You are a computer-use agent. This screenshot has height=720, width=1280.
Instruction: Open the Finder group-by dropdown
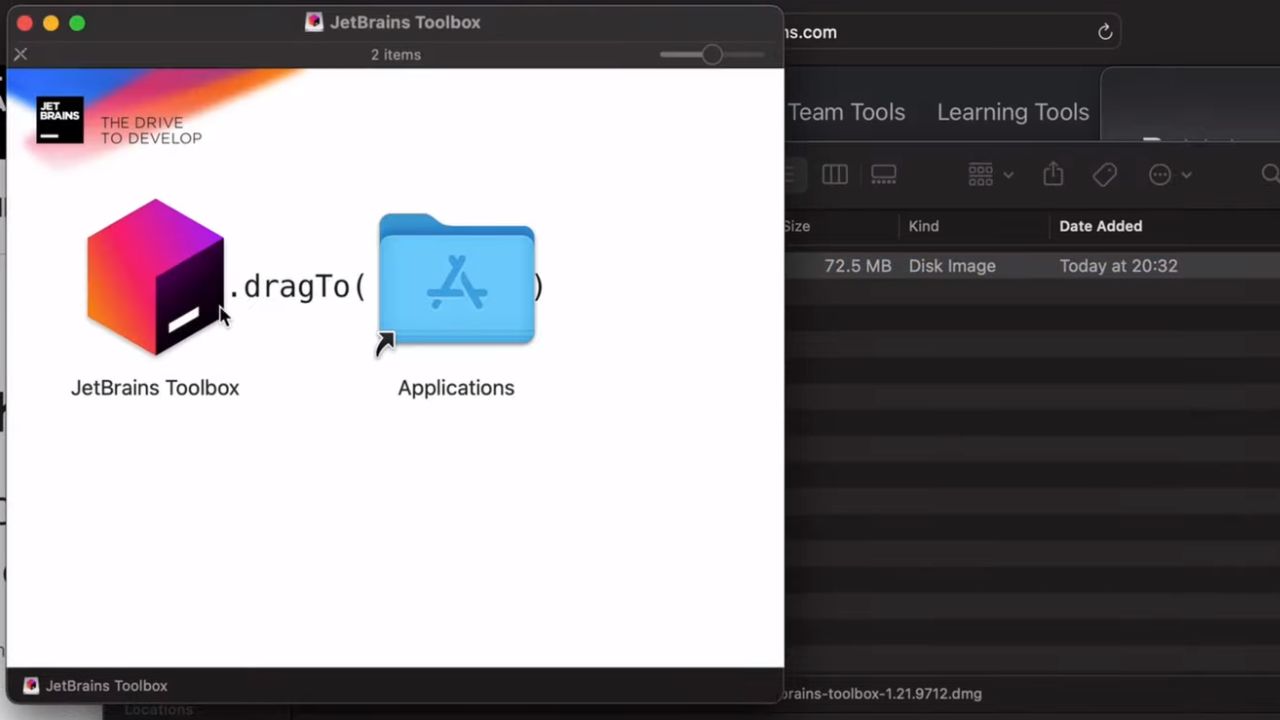pyautogui.click(x=991, y=175)
